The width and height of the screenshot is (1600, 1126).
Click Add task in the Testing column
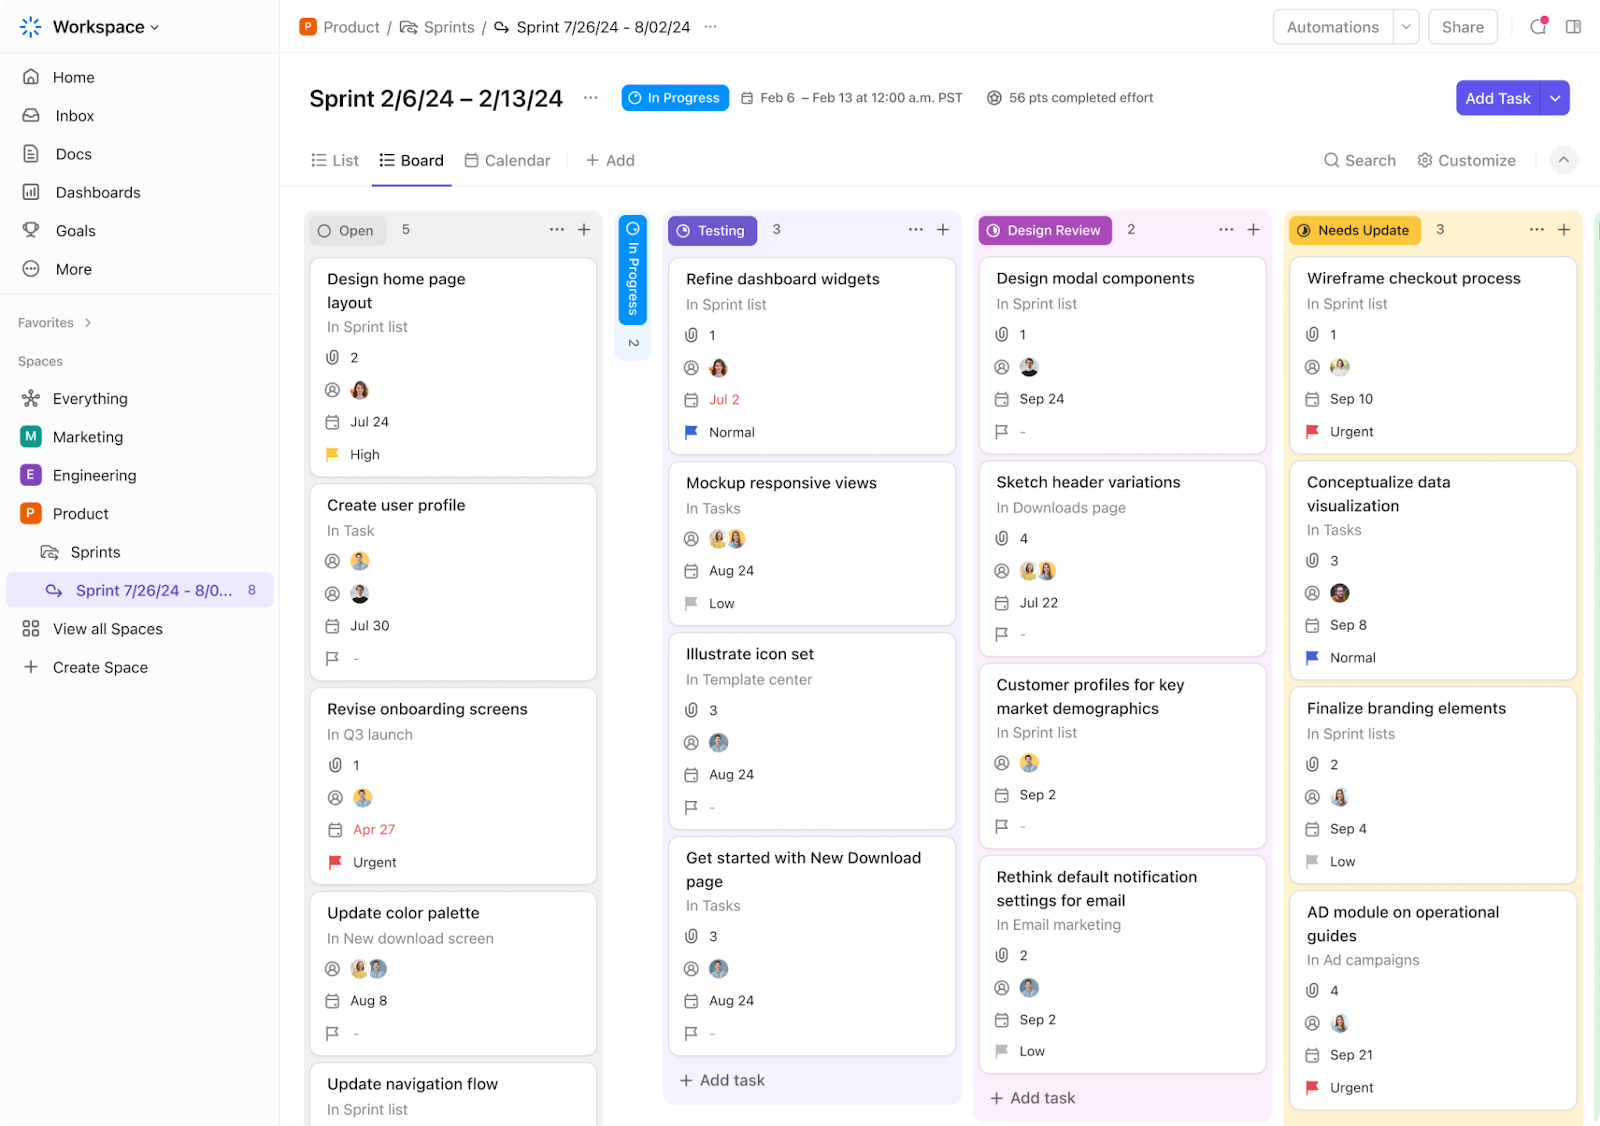coord(721,1080)
